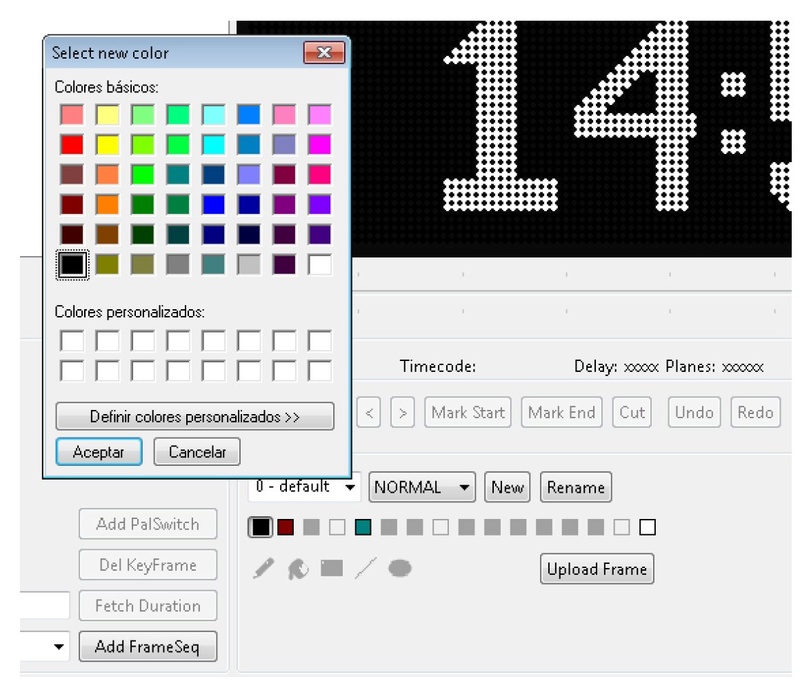Close the Select new color dialog

(324, 53)
